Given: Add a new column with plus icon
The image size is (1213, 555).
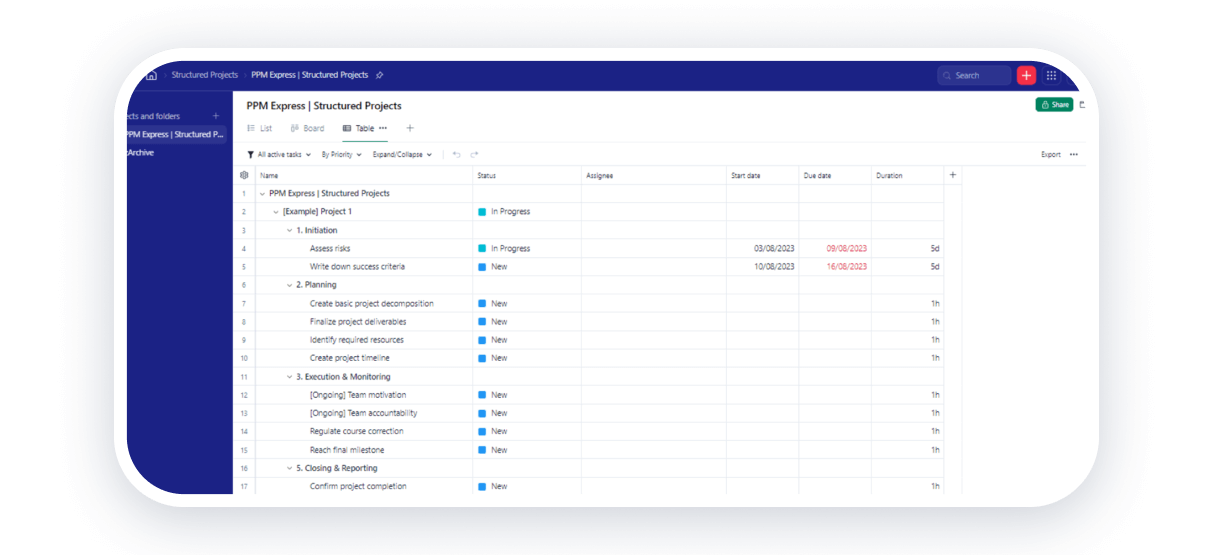Looking at the screenshot, I should click(x=952, y=175).
